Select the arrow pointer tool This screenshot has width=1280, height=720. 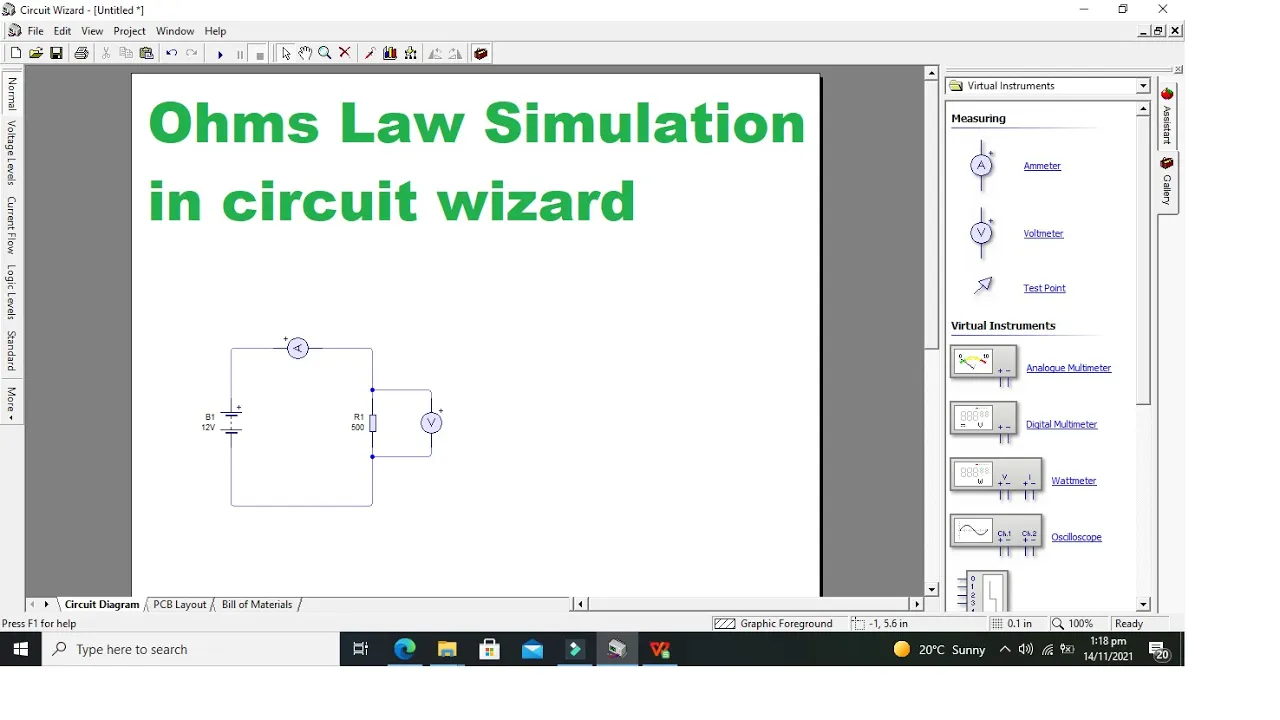[286, 54]
